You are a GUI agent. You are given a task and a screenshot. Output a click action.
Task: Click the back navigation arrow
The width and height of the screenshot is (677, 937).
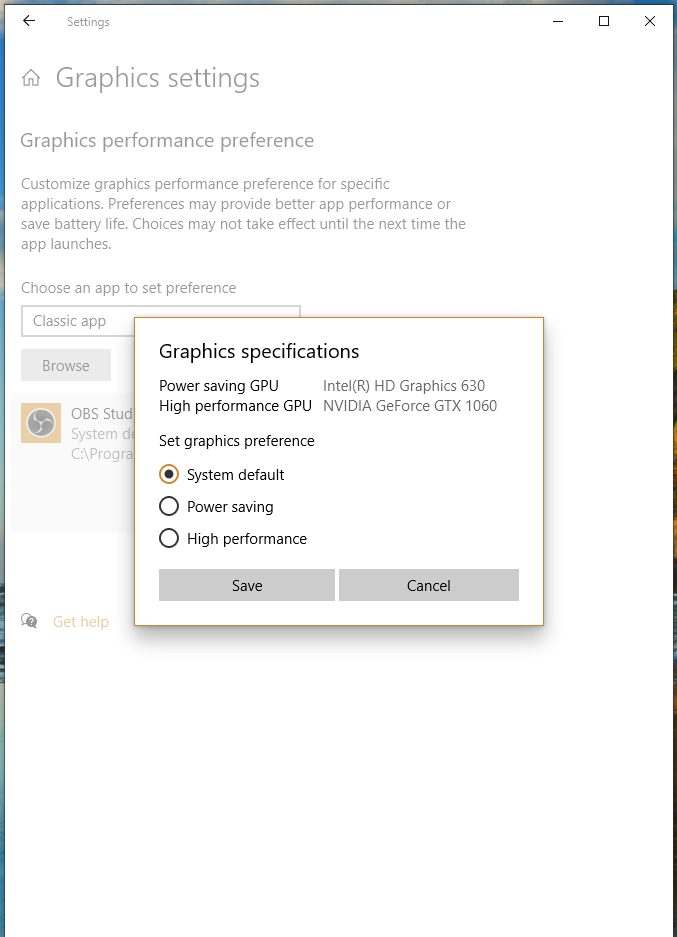coord(28,21)
